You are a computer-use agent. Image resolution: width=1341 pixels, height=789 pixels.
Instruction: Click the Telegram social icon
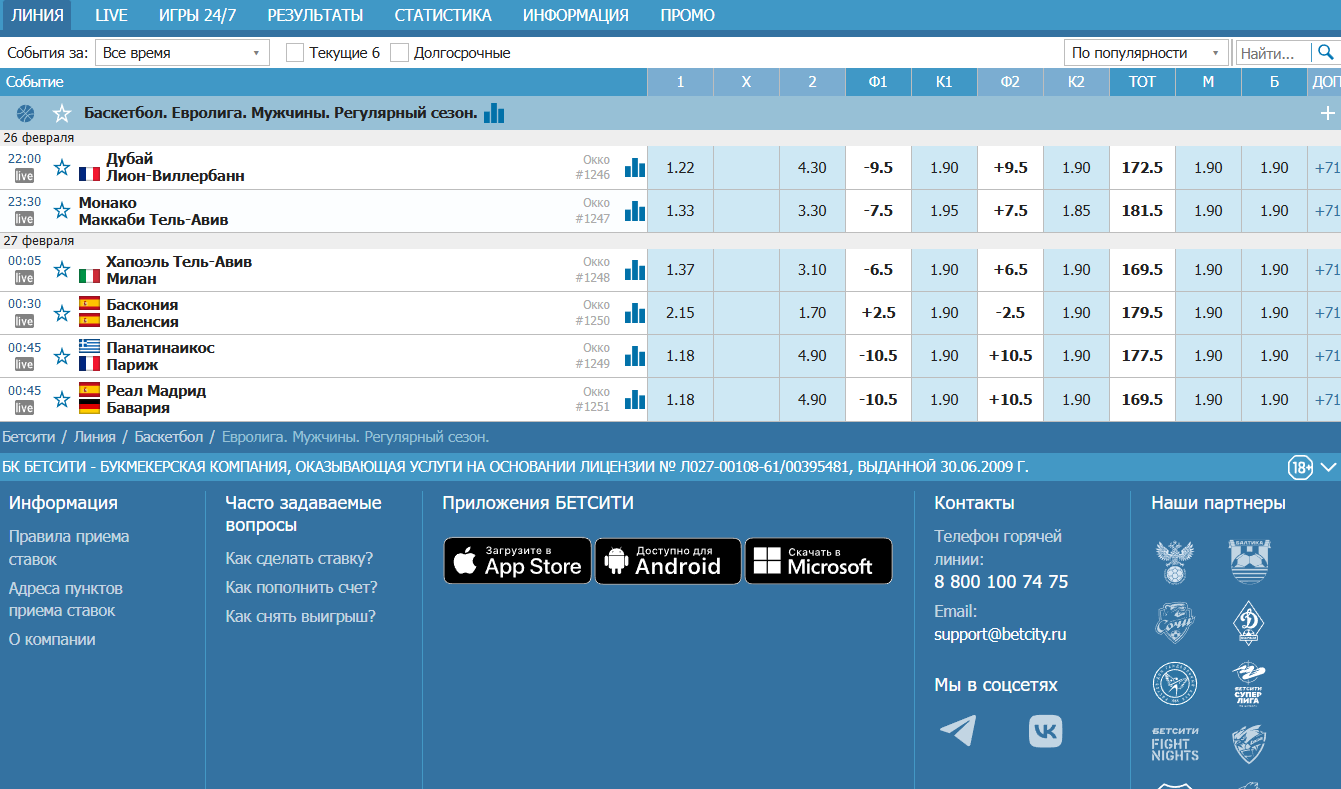[x=958, y=731]
